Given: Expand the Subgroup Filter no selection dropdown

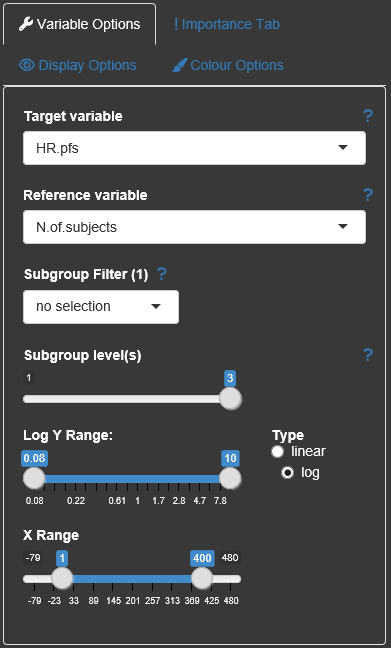Looking at the screenshot, I should (101, 307).
